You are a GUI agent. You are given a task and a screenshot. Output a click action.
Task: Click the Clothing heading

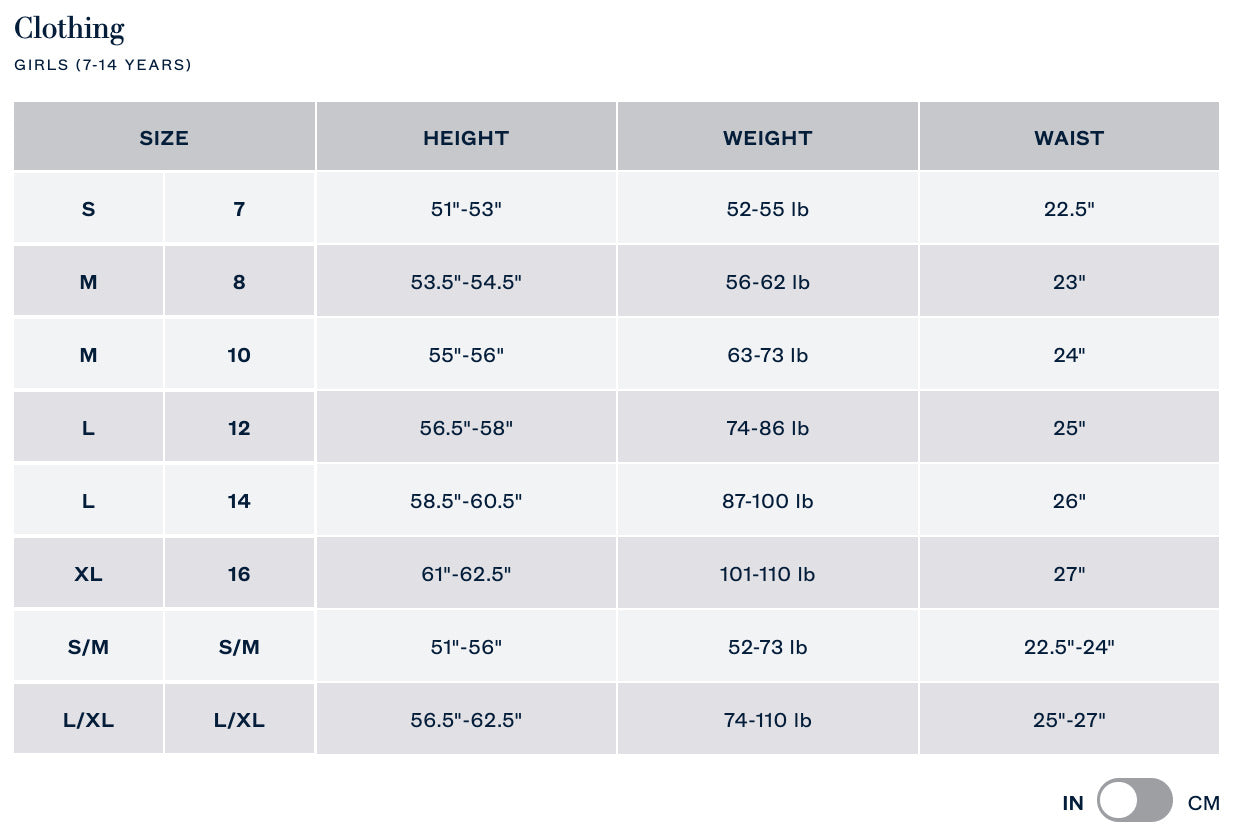coord(69,29)
